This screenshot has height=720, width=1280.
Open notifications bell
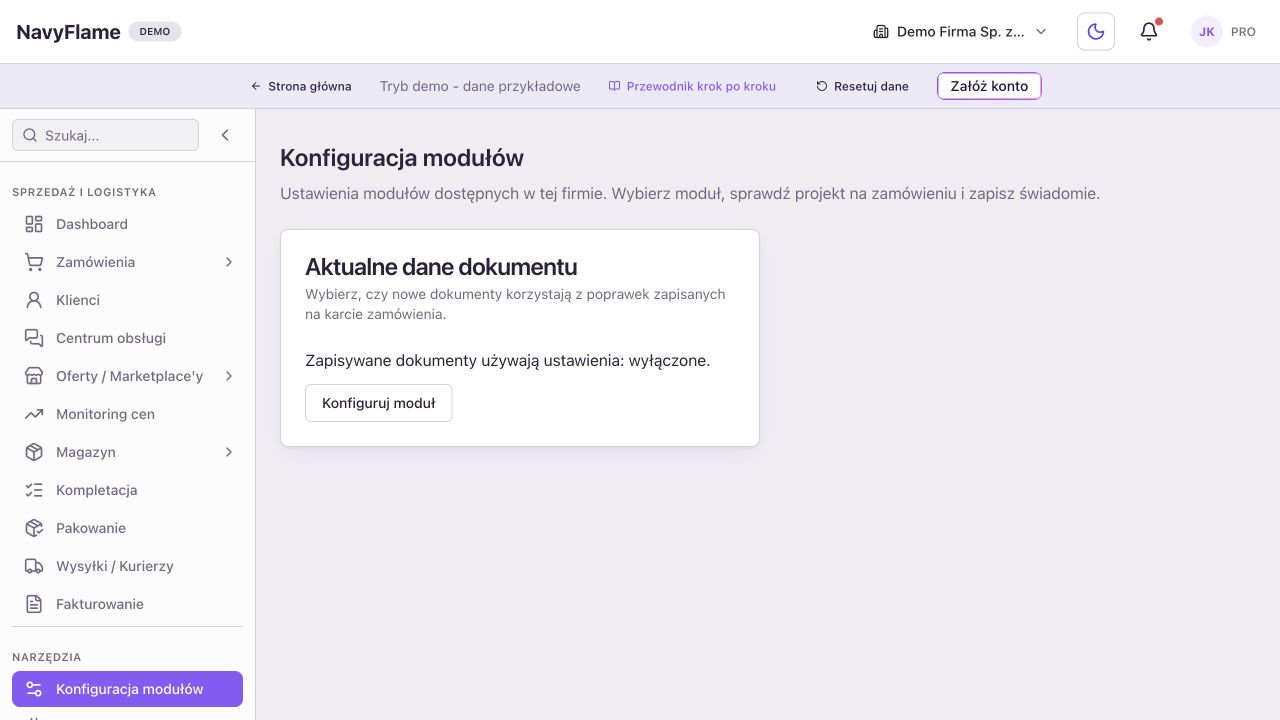(1149, 32)
